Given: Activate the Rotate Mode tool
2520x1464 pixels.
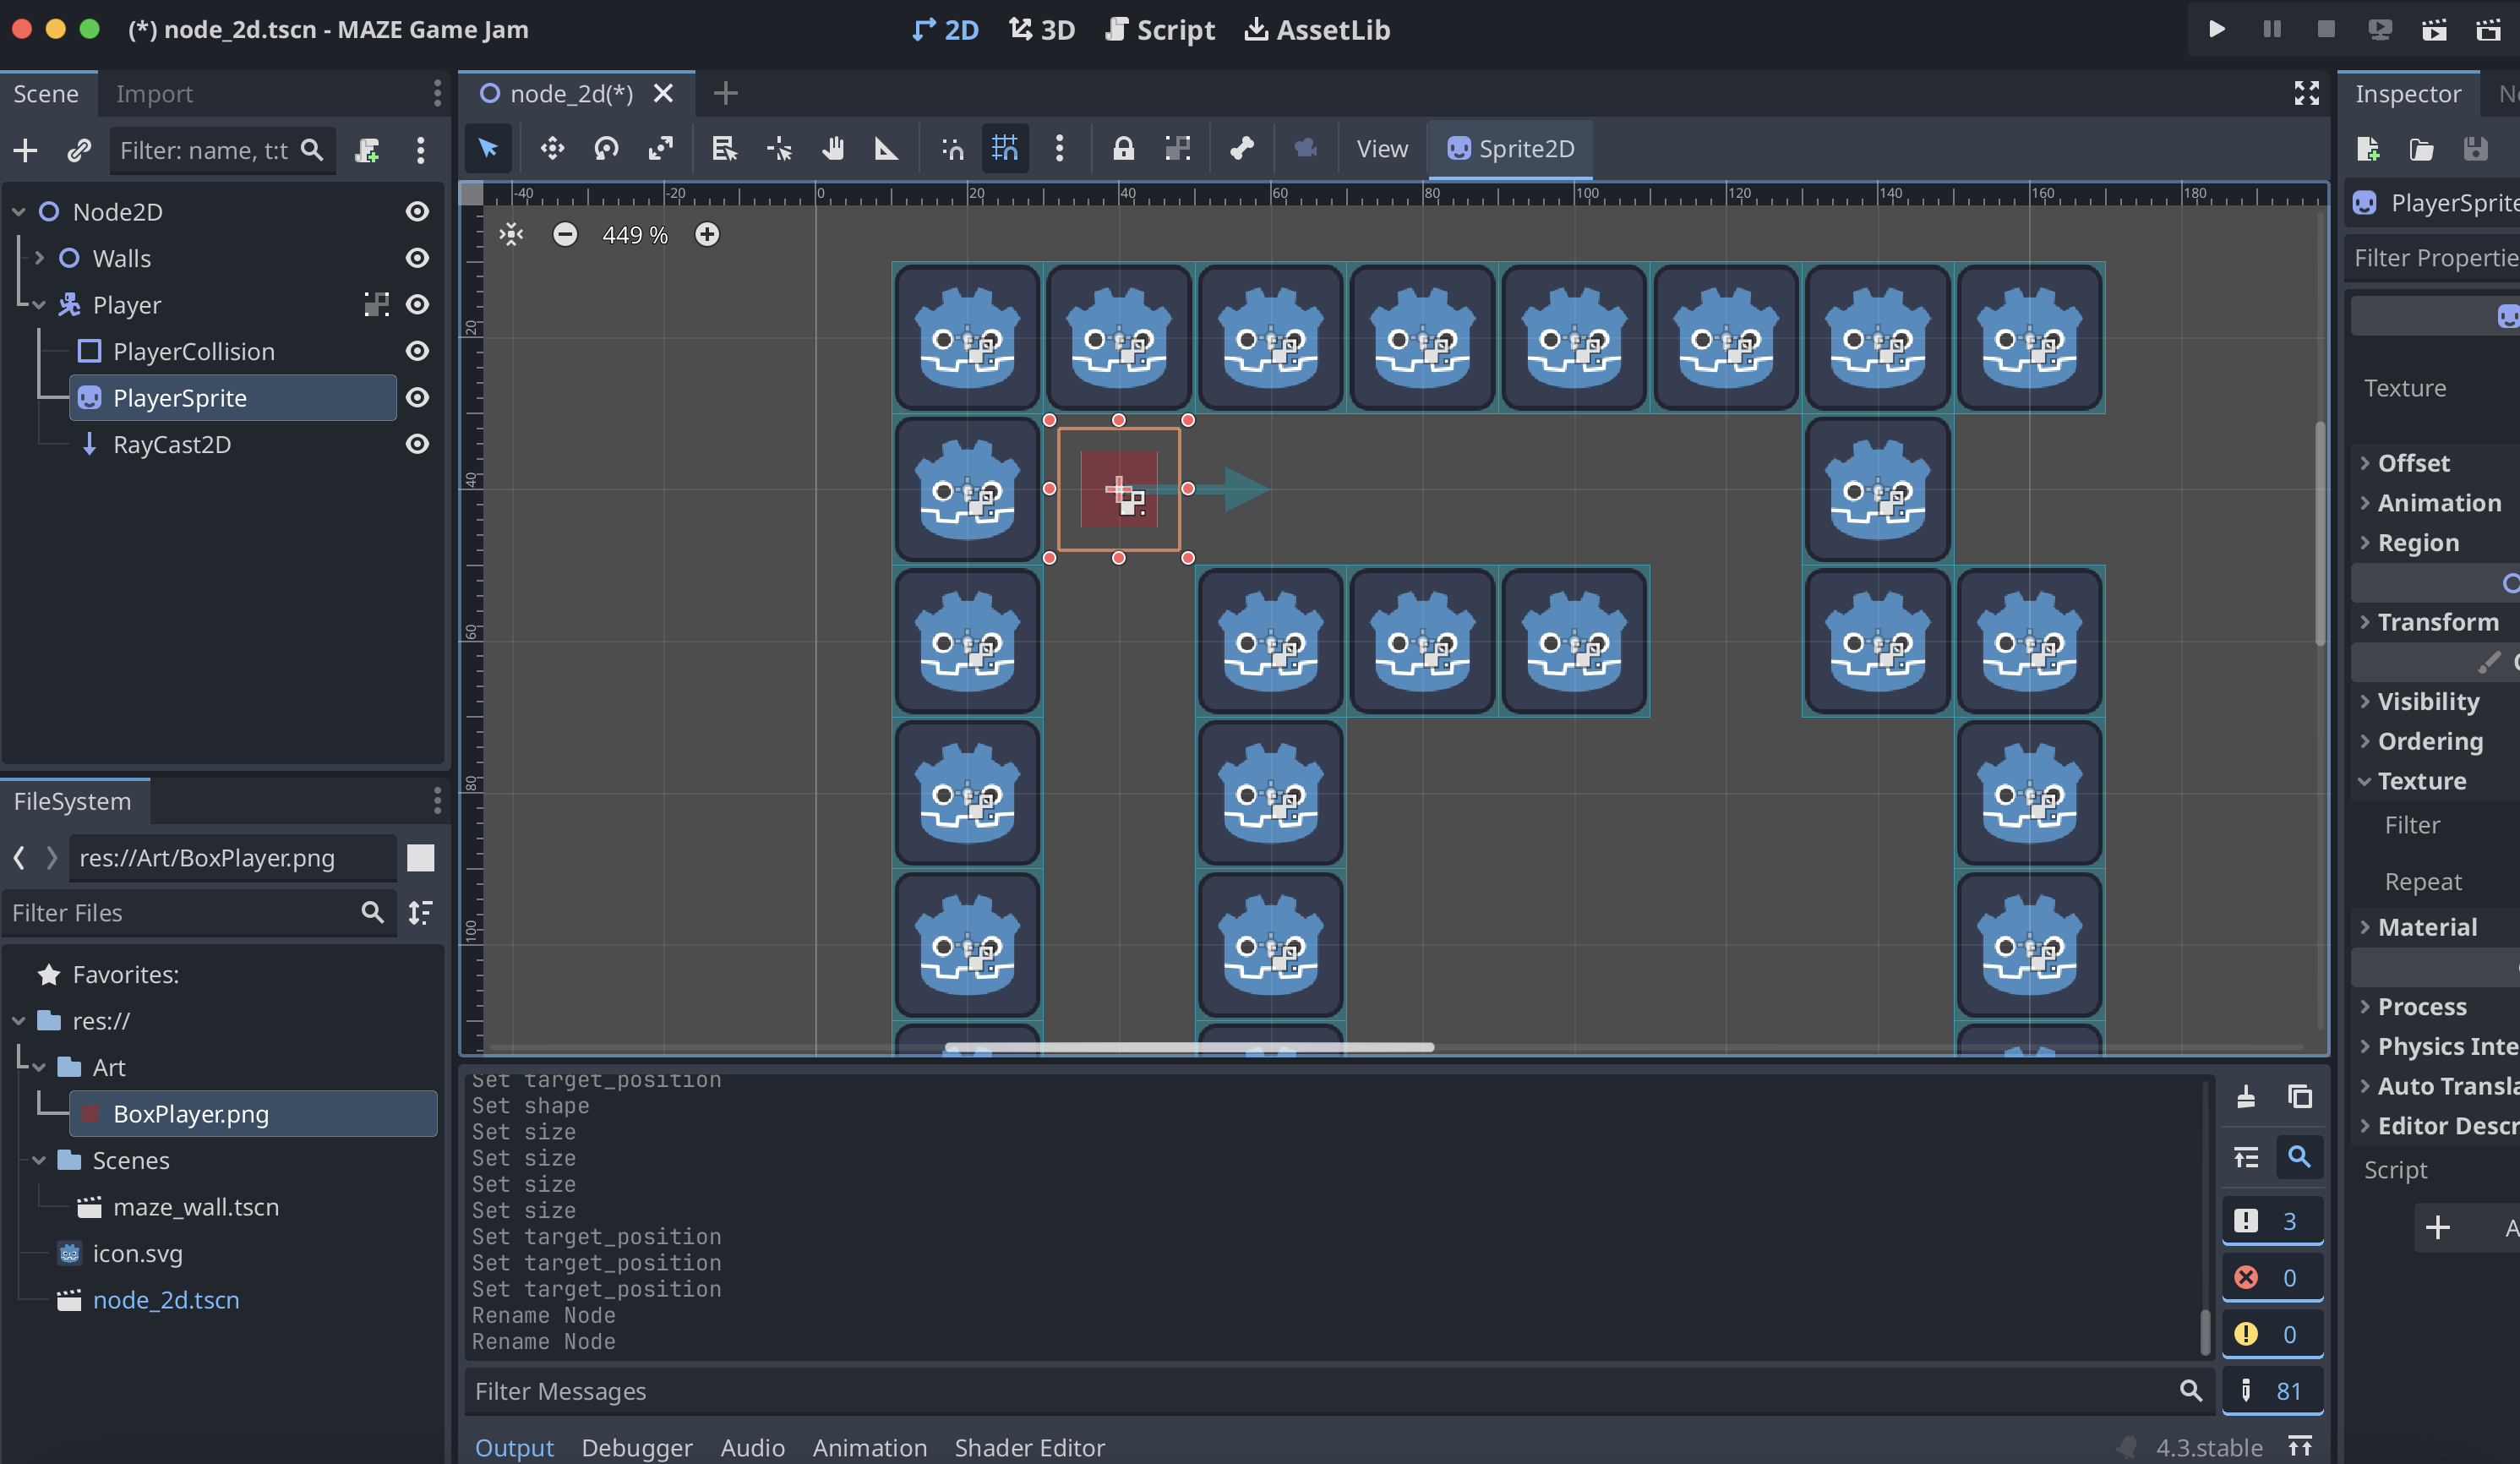Looking at the screenshot, I should (606, 149).
